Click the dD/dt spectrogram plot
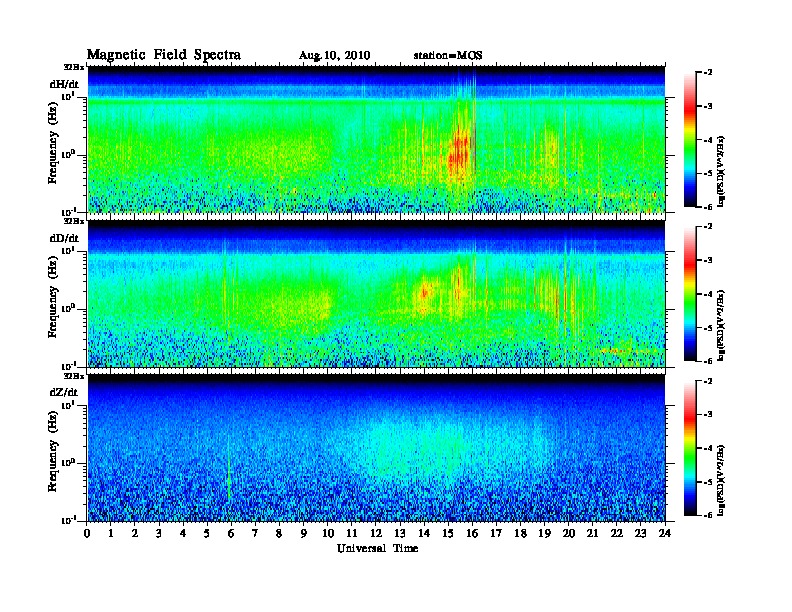This screenshot has height=612, width=792. pos(376,294)
